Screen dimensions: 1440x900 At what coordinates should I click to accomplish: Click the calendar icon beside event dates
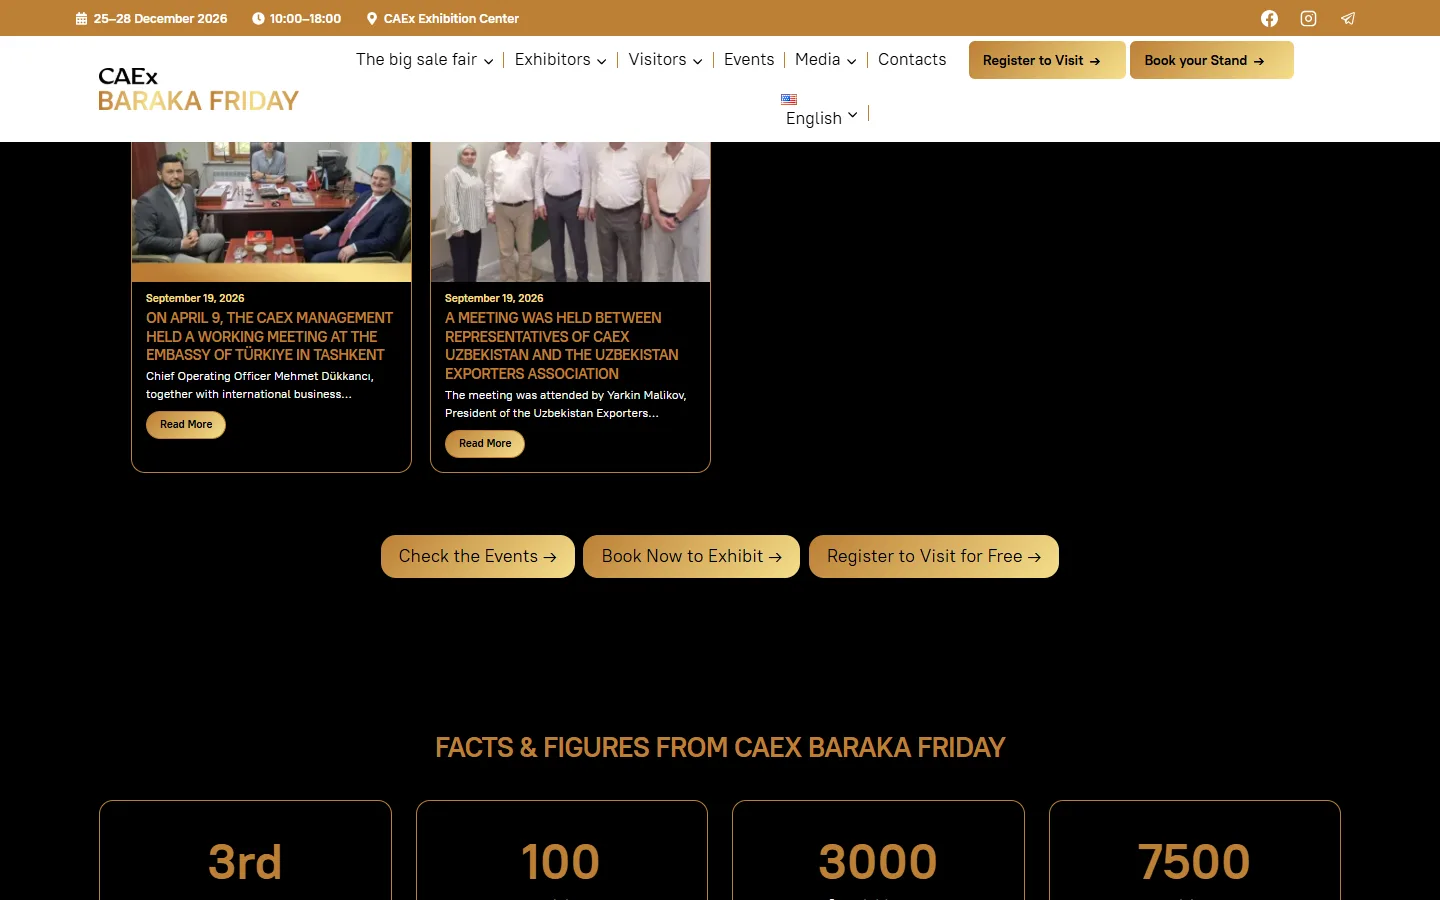coord(81,18)
